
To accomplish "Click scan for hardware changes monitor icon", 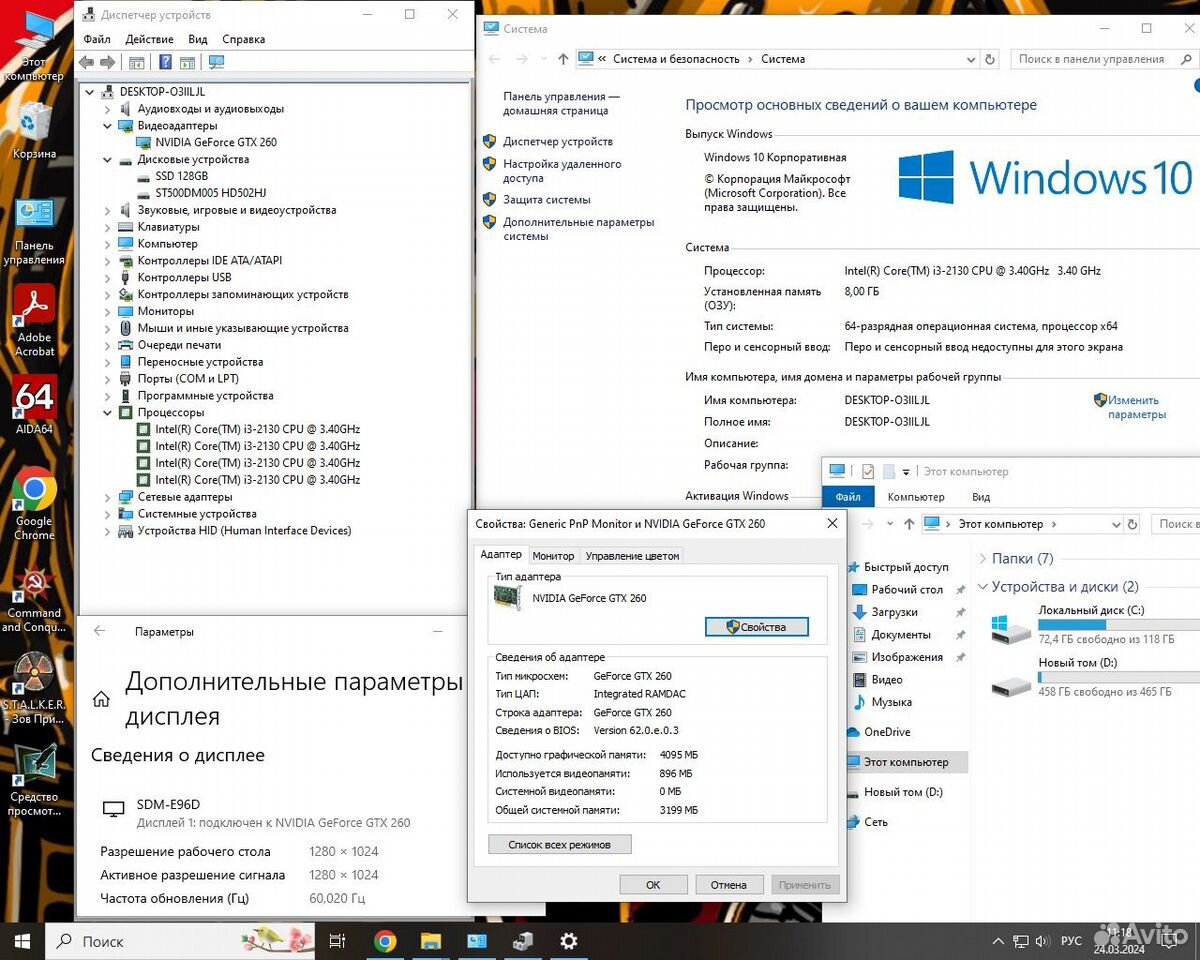I will [216, 62].
